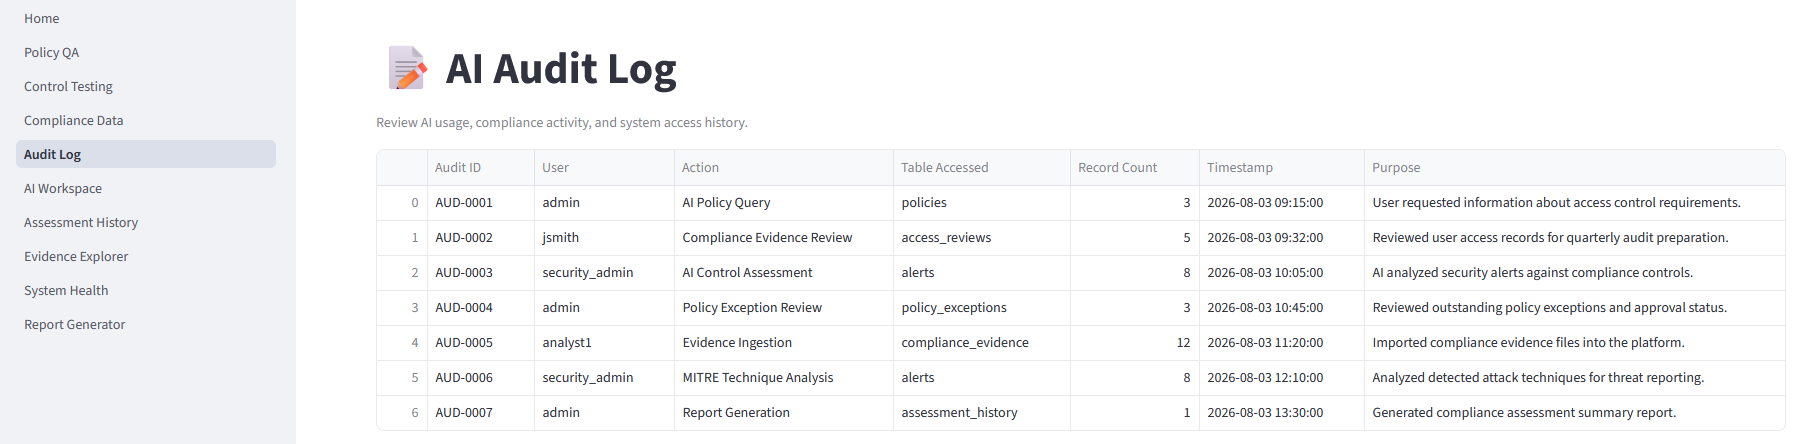Click user cell analyst1

point(604,343)
